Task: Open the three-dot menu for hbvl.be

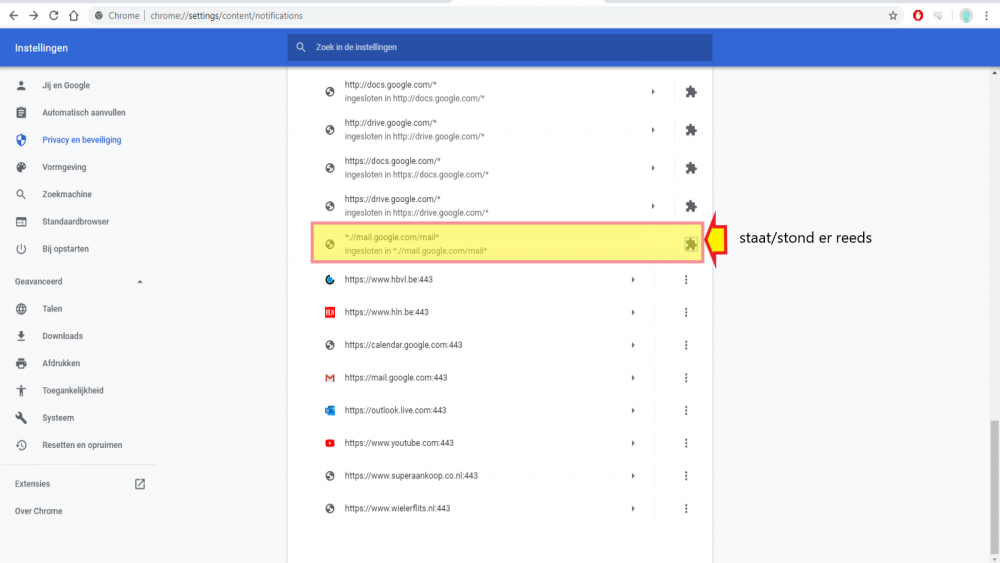Action: click(x=686, y=280)
